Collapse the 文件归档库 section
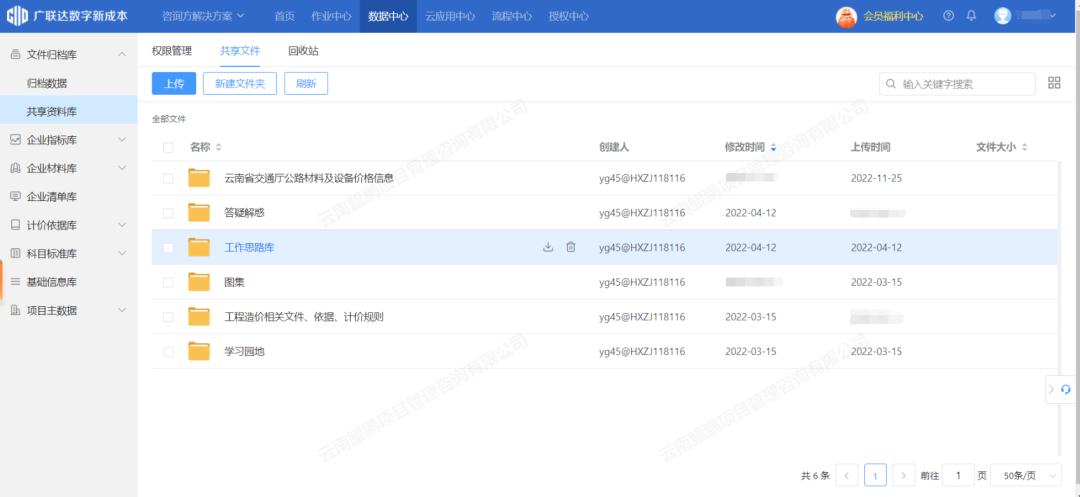 point(122,54)
